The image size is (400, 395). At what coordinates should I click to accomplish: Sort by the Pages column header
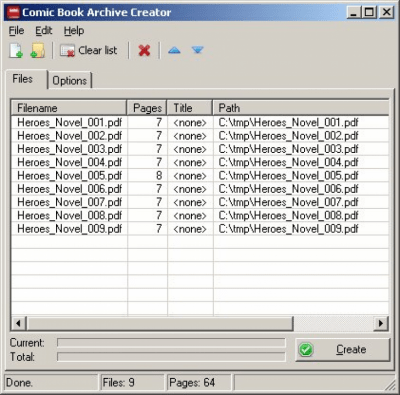pos(147,108)
